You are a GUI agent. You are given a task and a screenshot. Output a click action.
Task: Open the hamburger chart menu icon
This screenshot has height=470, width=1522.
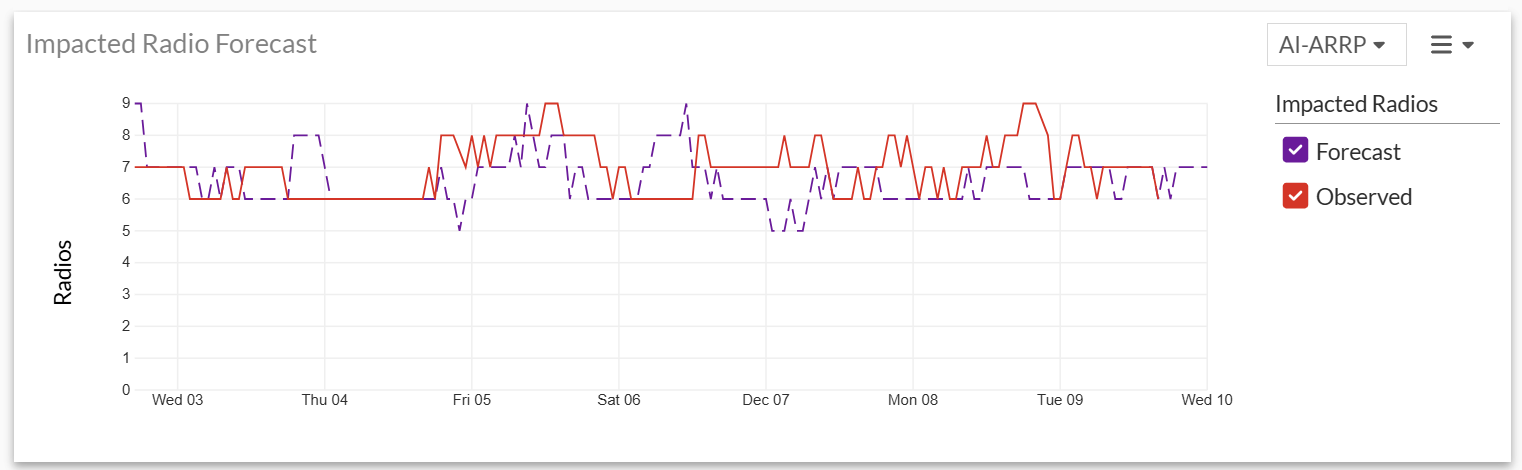[1441, 45]
